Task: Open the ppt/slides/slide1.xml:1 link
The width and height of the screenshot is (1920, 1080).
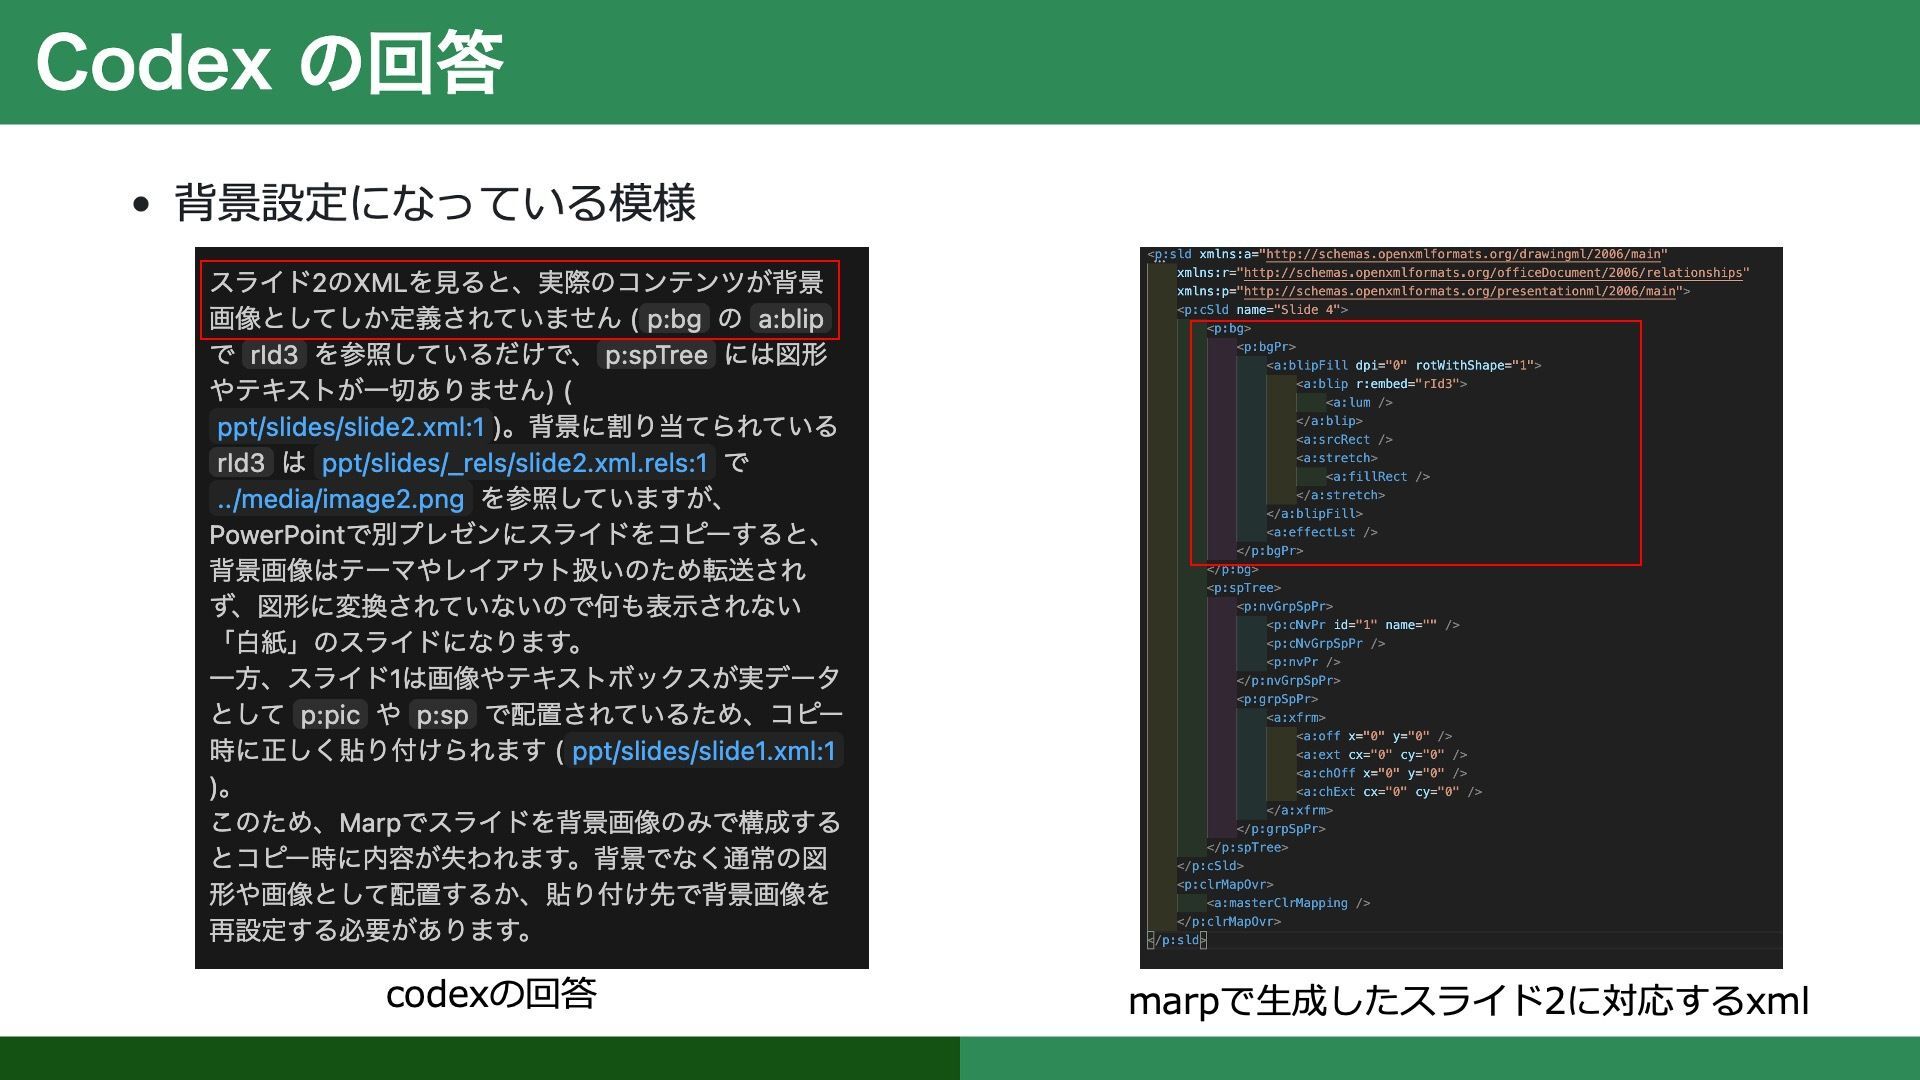Action: click(703, 751)
